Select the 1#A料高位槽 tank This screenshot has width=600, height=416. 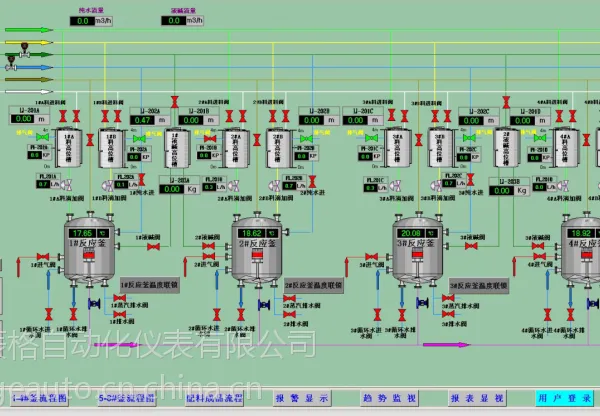coord(68,147)
